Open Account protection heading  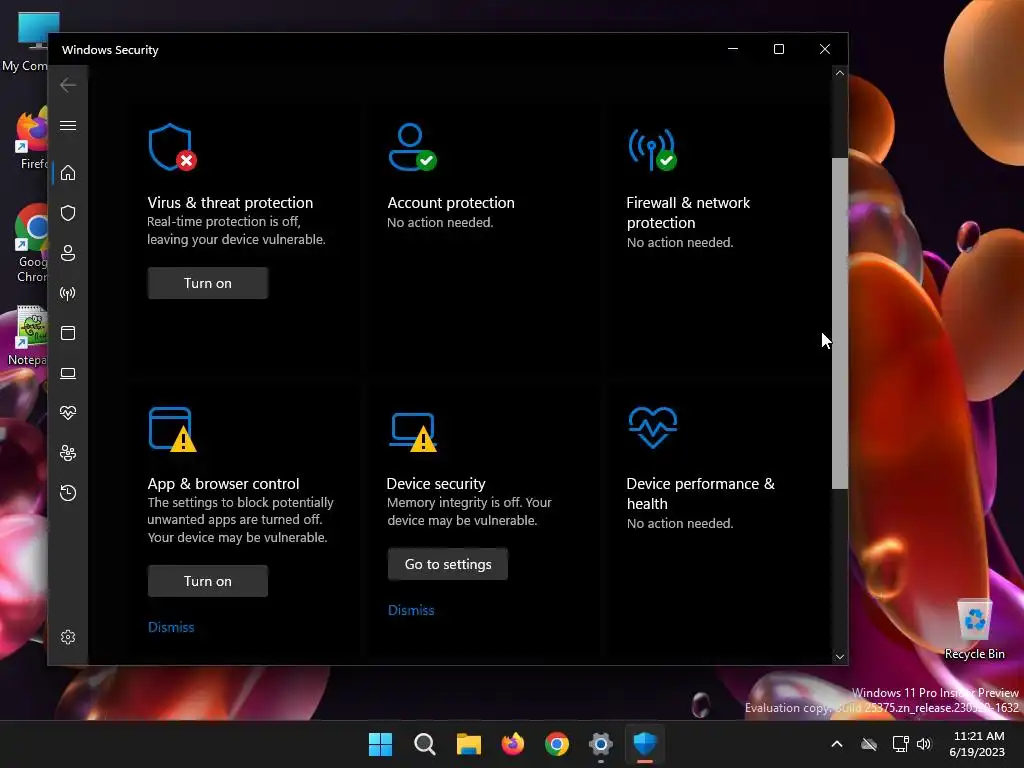click(451, 202)
